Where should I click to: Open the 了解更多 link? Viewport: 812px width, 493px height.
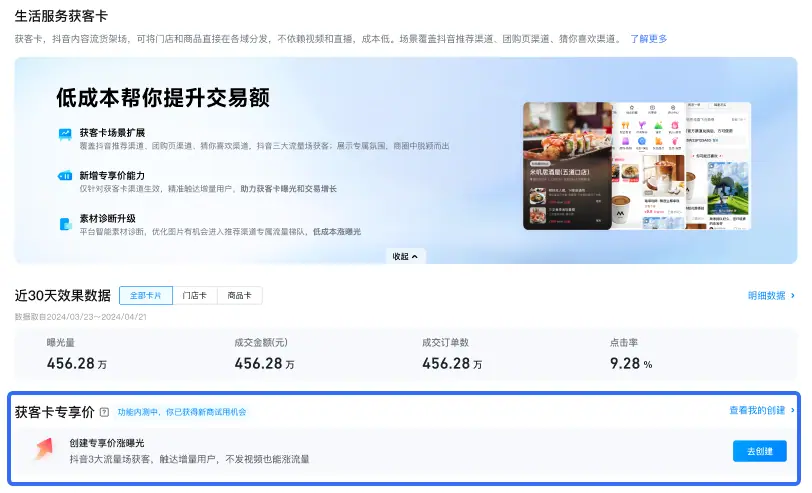648,39
